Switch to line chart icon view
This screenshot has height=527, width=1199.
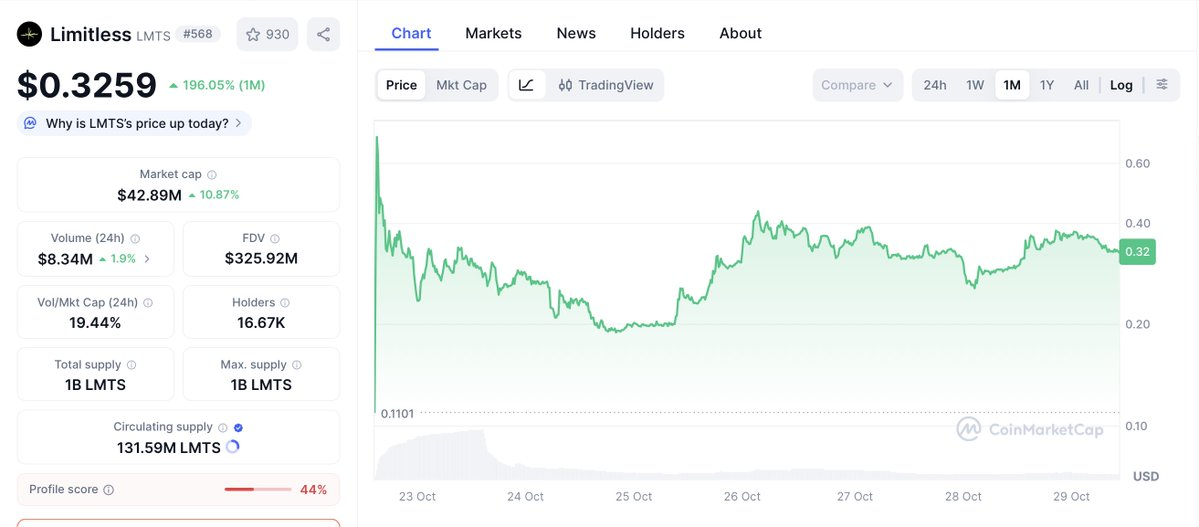(x=526, y=85)
